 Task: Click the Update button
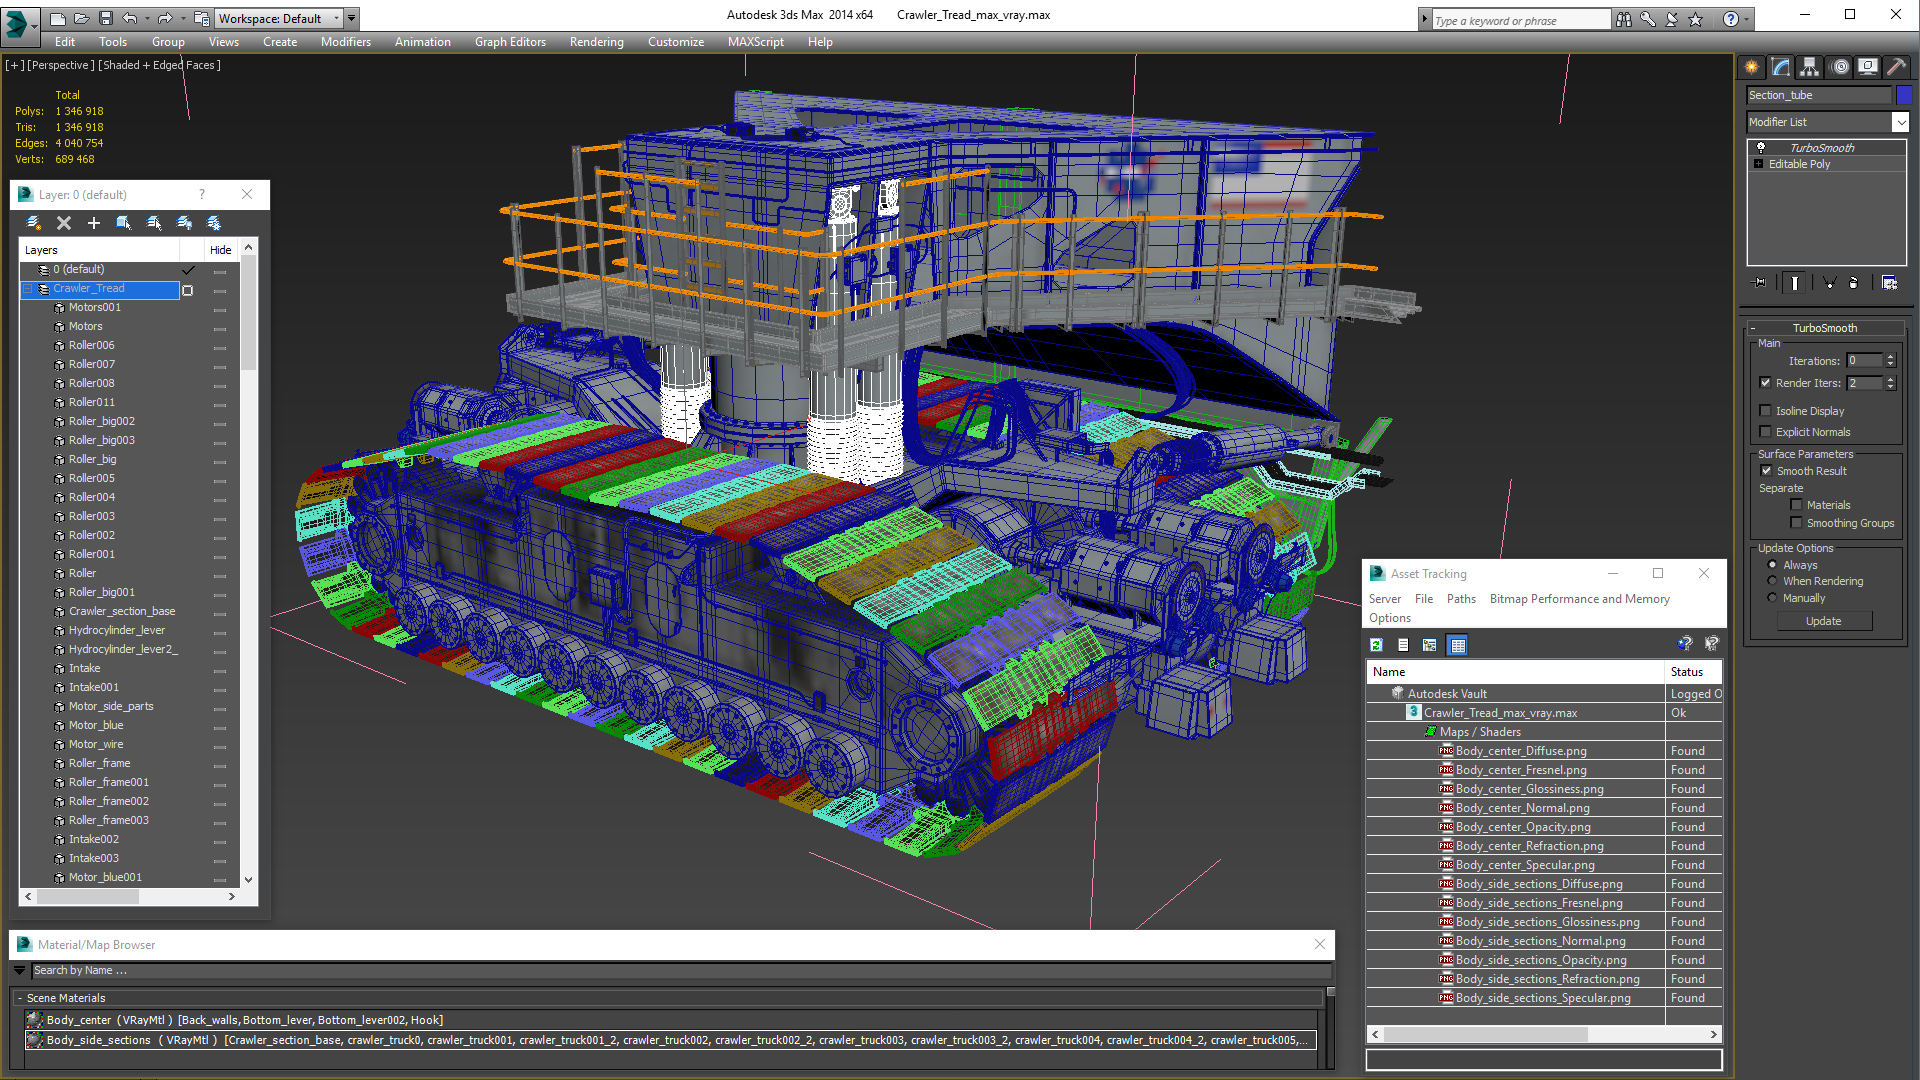click(x=1823, y=621)
